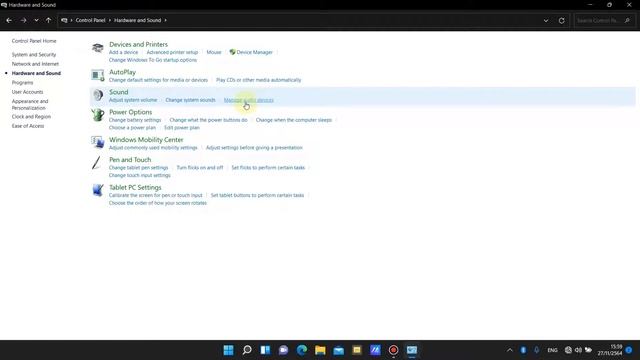Open the Mail app from taskbar
640x360 pixels.
[338, 350]
